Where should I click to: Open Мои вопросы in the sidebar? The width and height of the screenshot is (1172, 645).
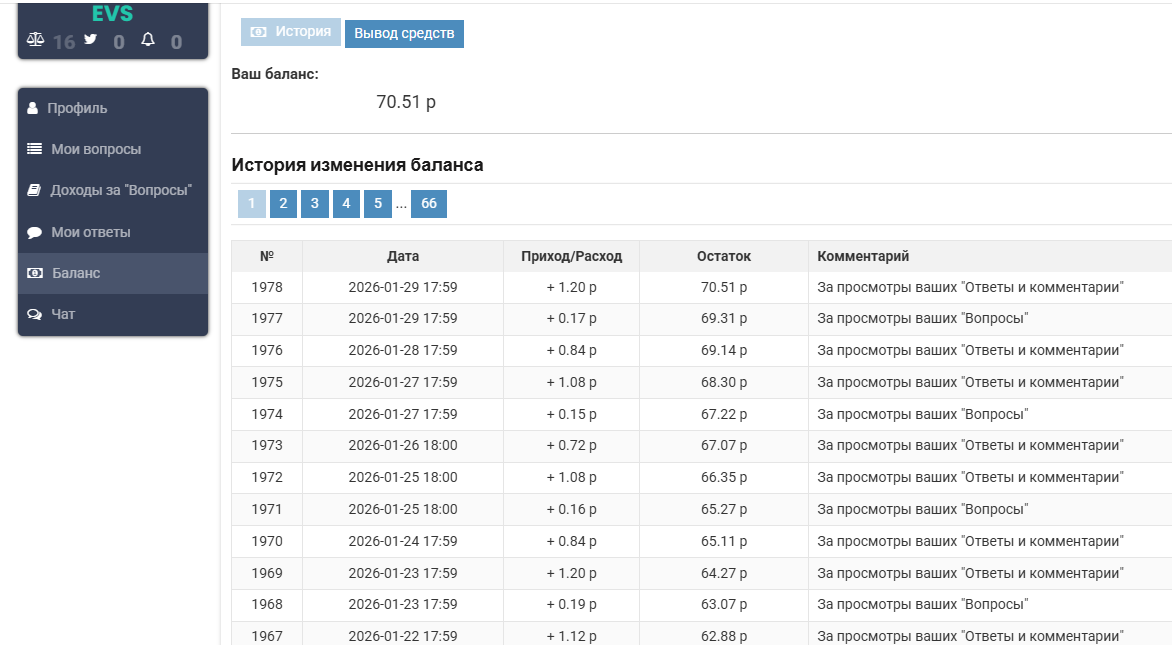click(113, 149)
